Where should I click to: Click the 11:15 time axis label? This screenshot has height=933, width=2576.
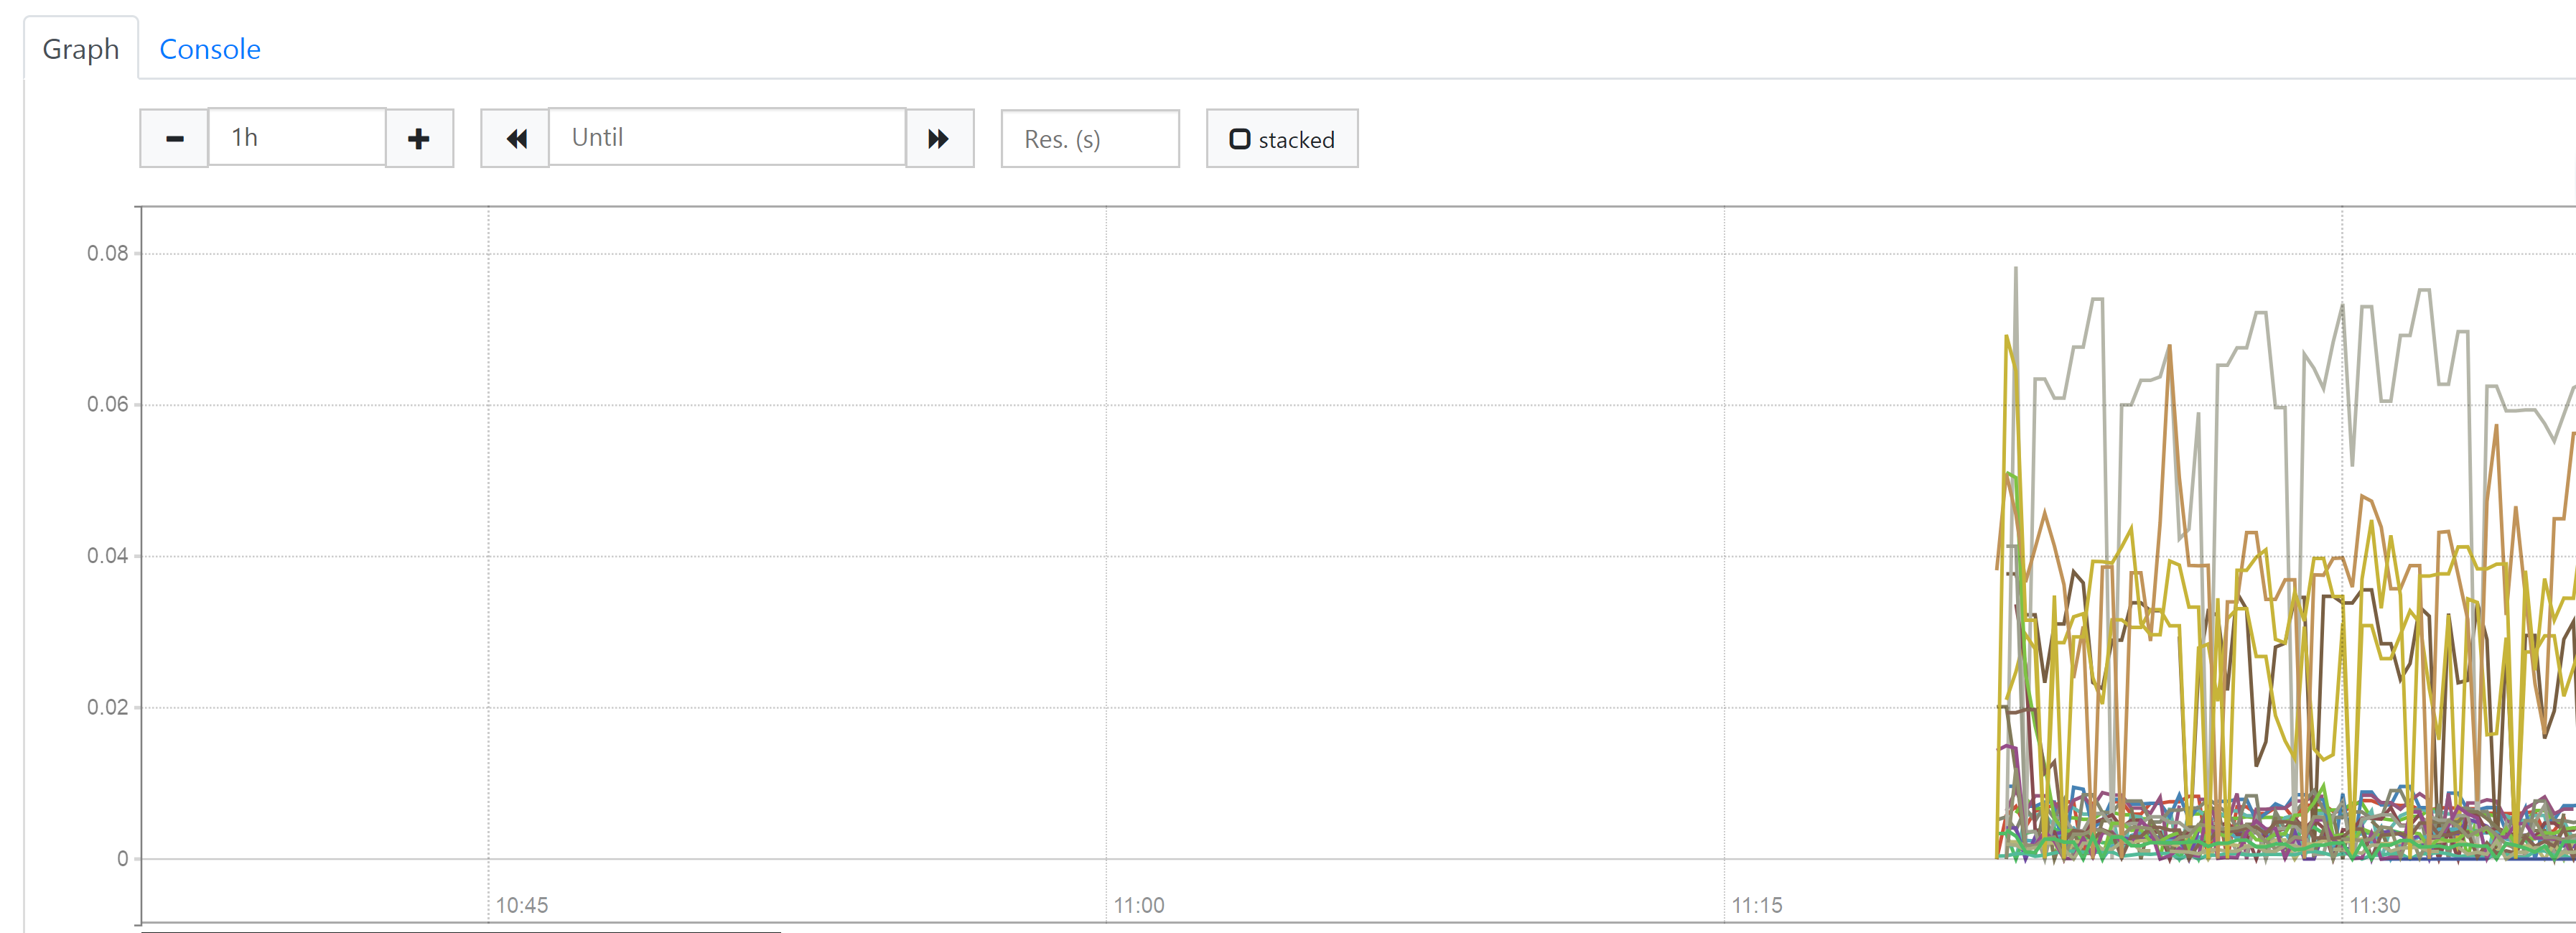pos(1757,905)
